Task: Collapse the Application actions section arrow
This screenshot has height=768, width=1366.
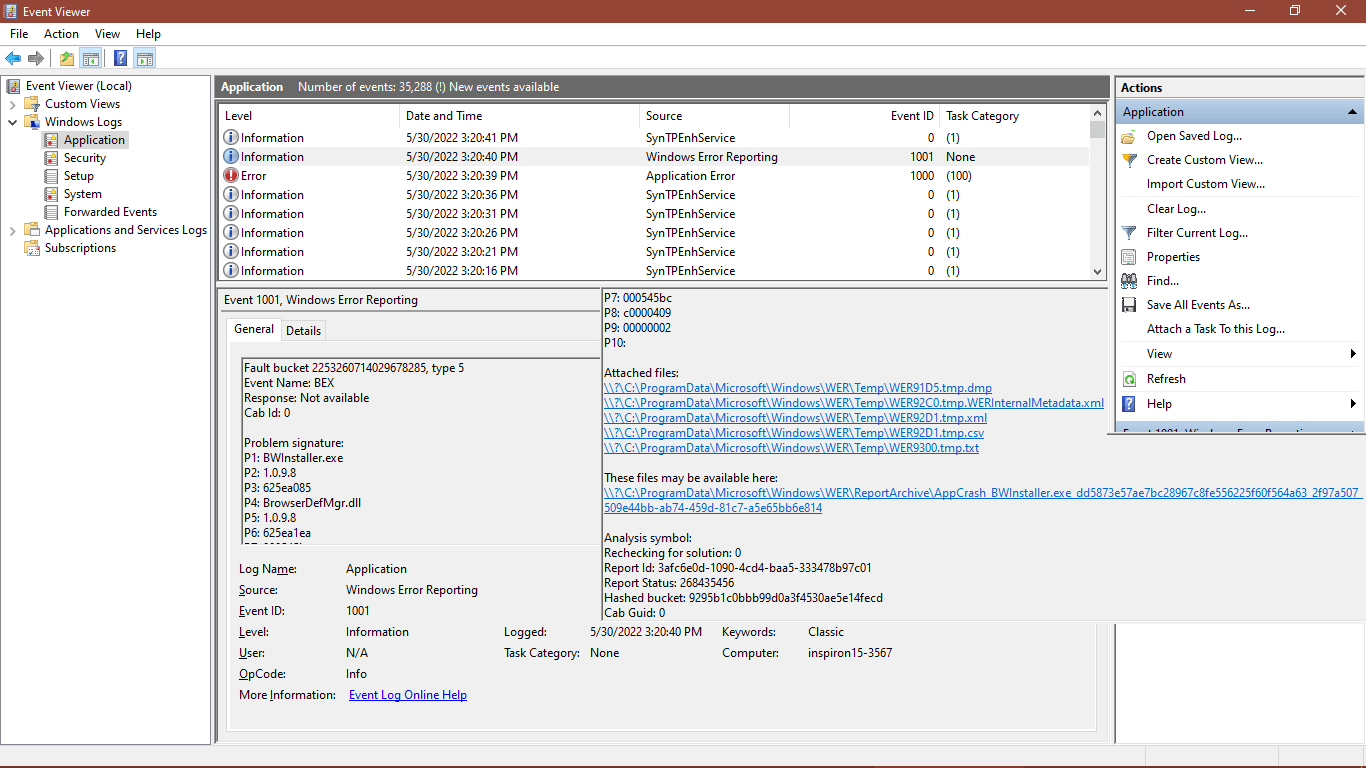Action: (1352, 112)
